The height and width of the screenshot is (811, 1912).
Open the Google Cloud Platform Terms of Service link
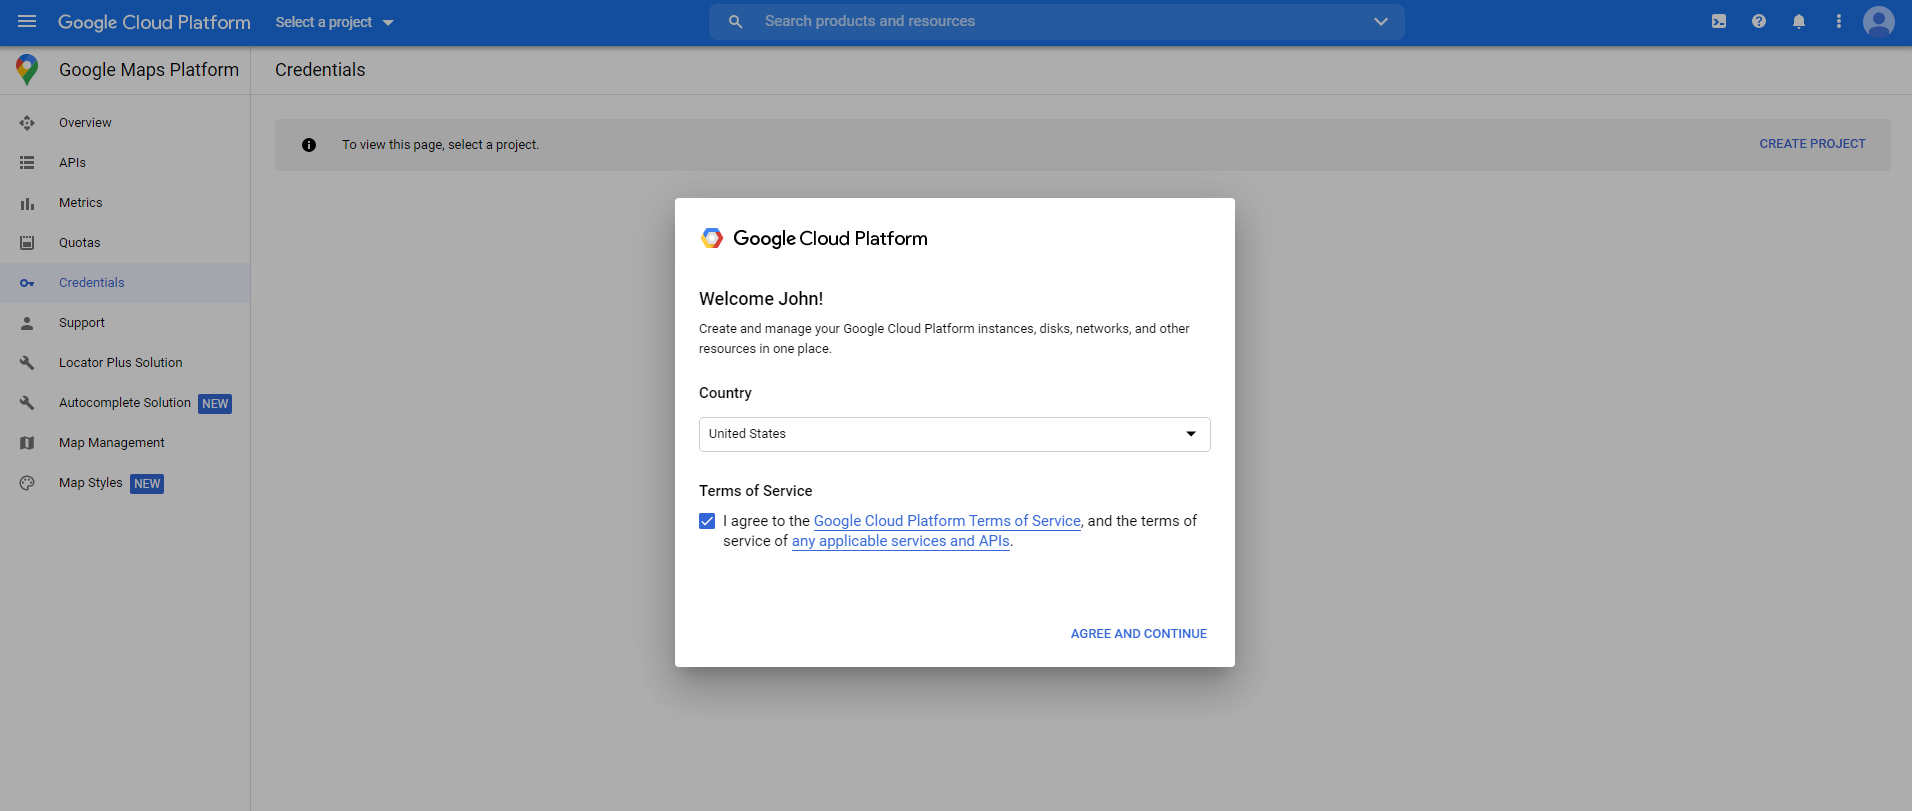pyautogui.click(x=947, y=521)
